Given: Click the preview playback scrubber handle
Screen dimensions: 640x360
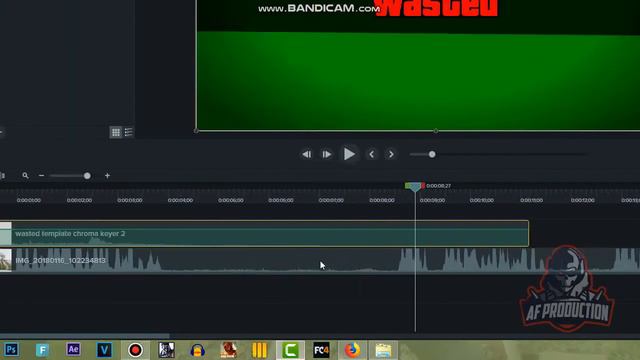Looking at the screenshot, I should pyautogui.click(x=432, y=154).
